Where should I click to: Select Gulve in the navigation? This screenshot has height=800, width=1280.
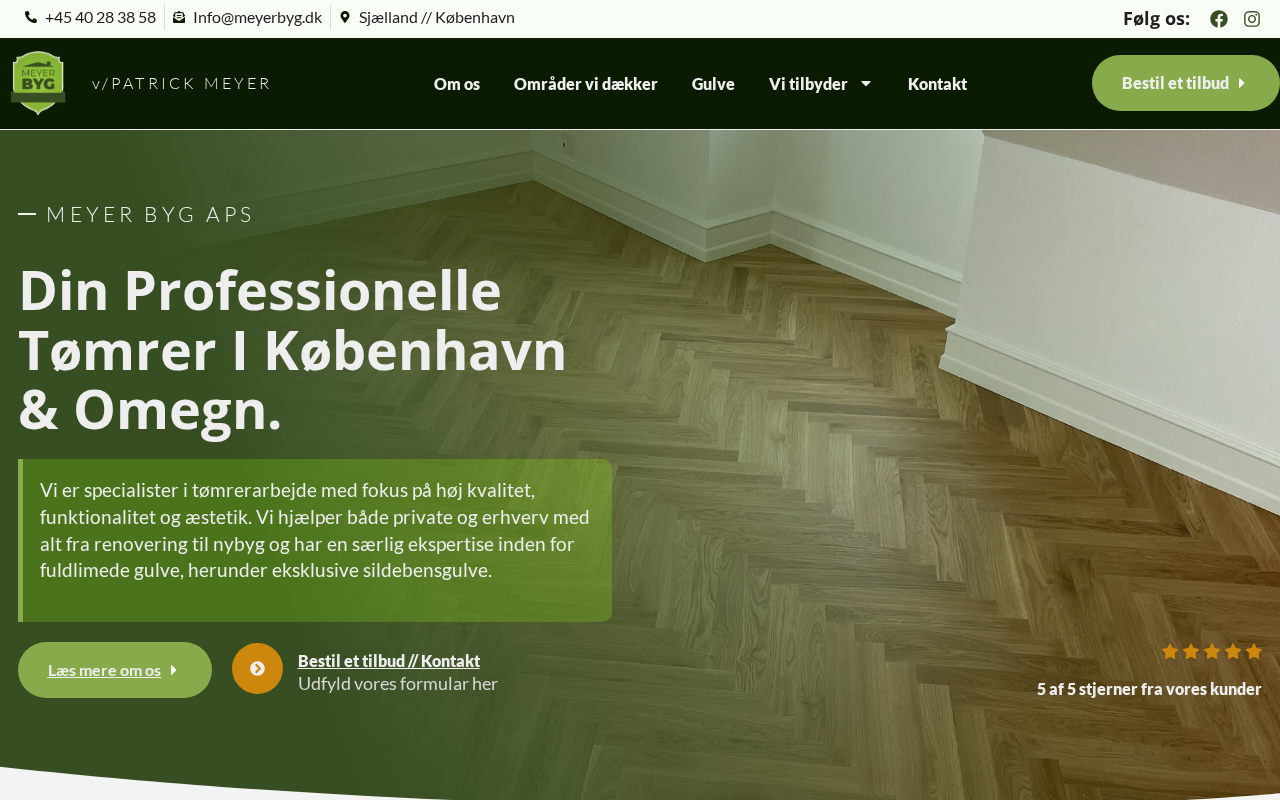point(713,84)
